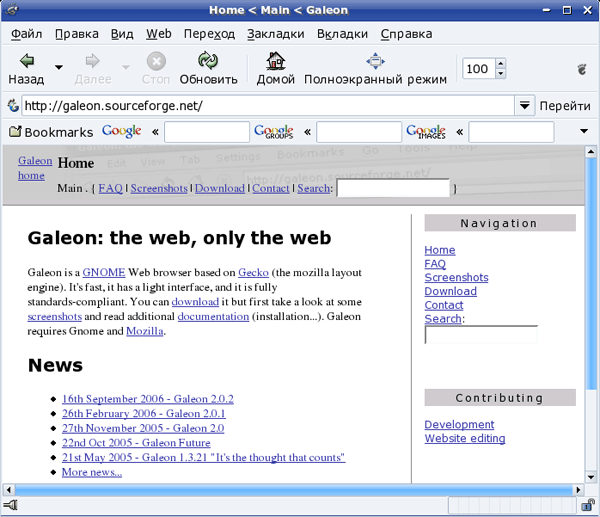
Task: Open the Закладки menu
Action: pos(276,34)
